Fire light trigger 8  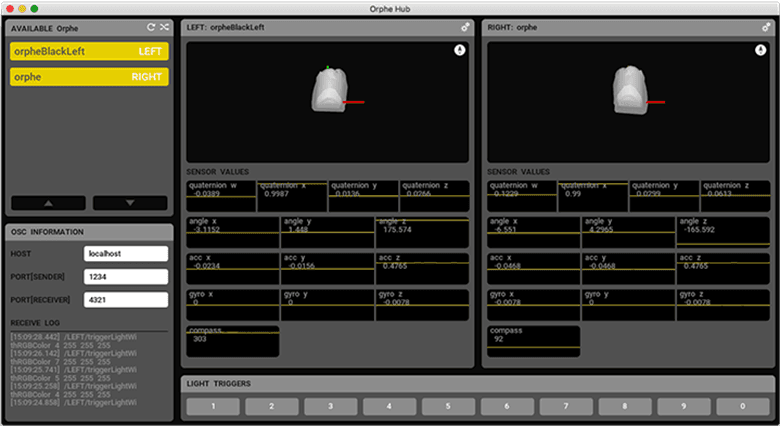[x=625, y=406]
